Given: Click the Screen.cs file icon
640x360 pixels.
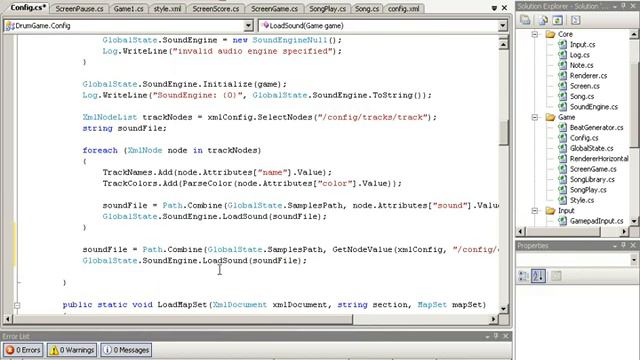Looking at the screenshot, I should (x=562, y=86).
